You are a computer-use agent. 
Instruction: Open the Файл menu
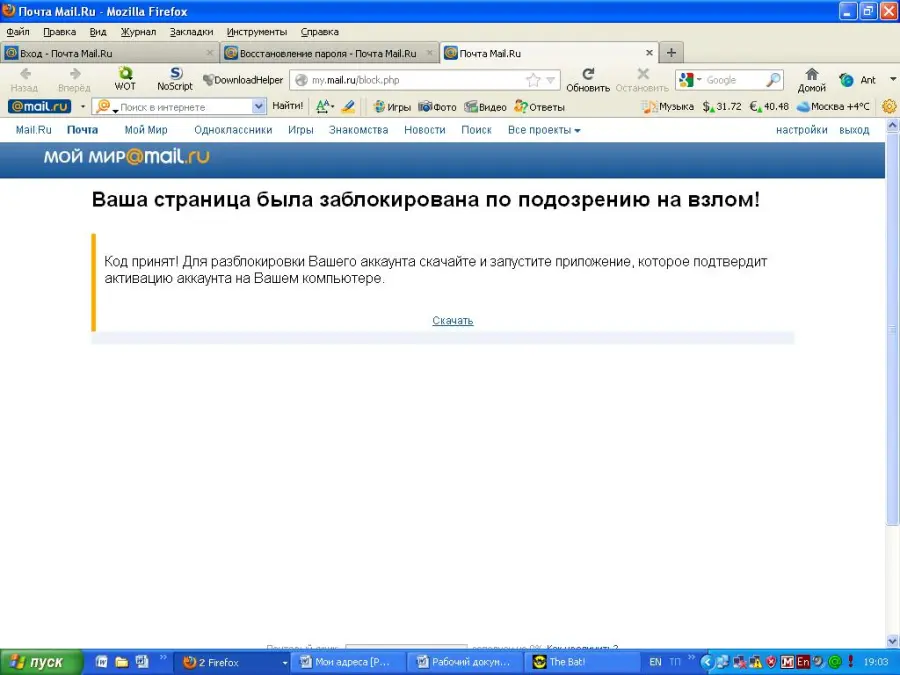point(18,32)
